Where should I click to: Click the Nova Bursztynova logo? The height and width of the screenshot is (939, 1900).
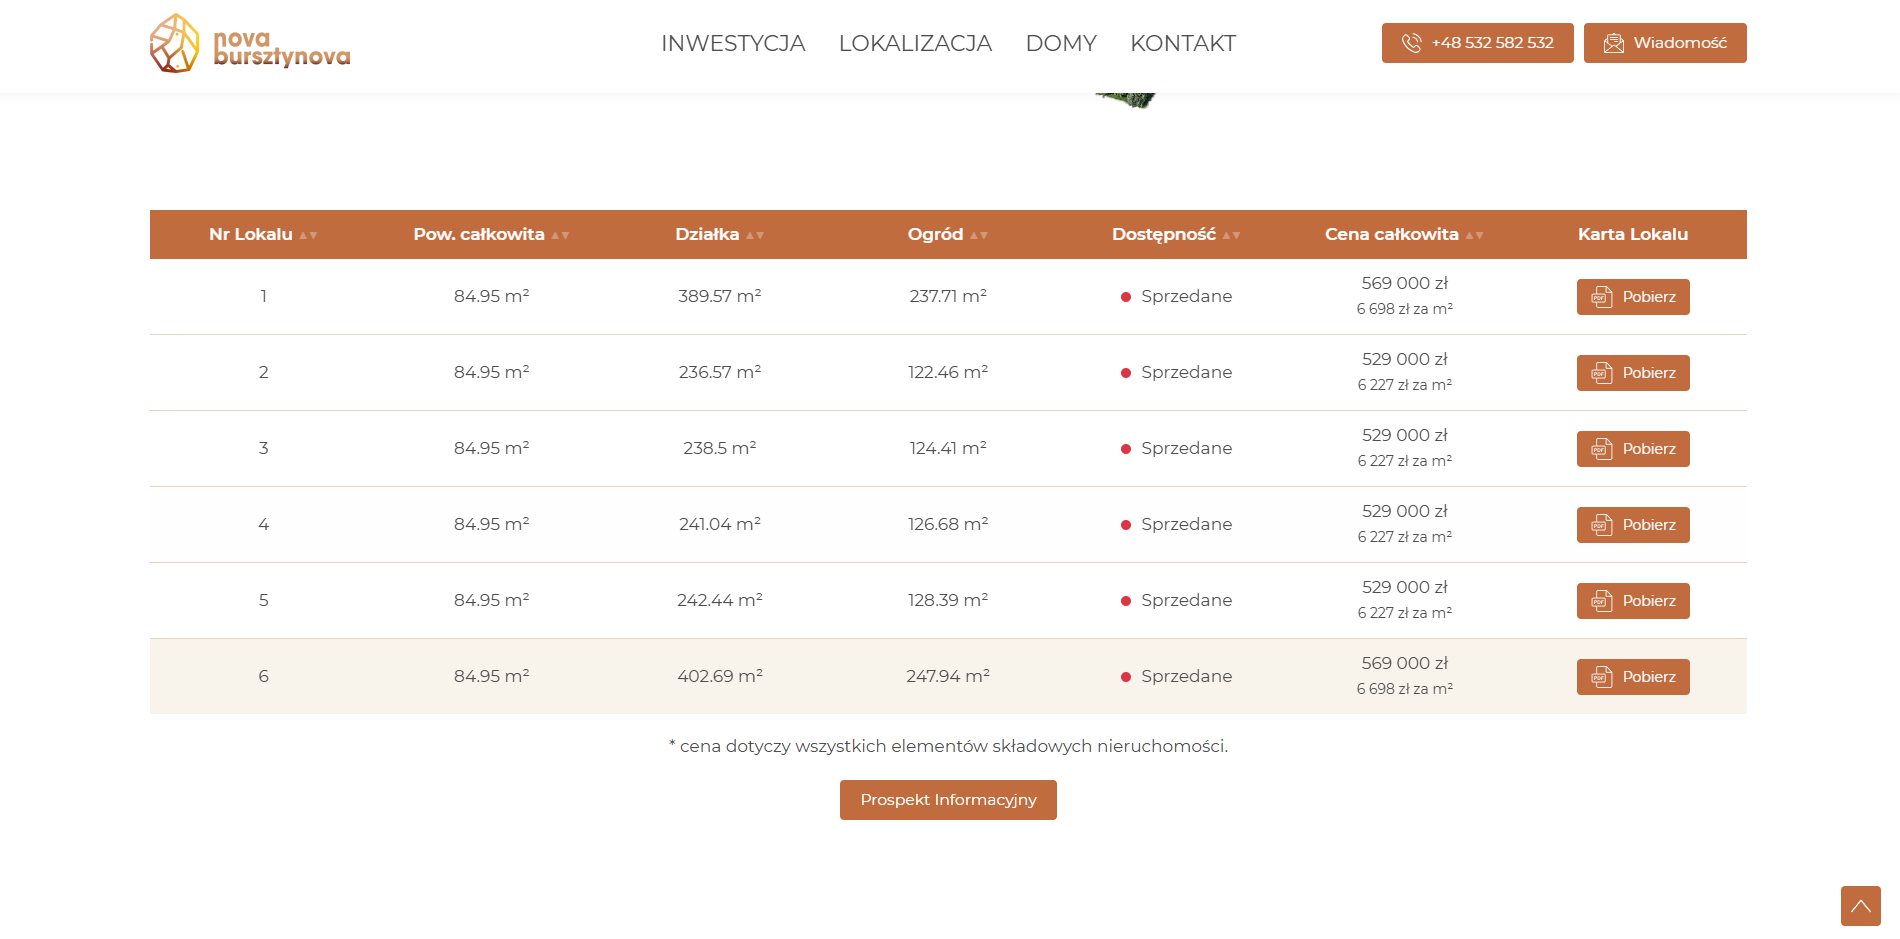click(x=250, y=43)
